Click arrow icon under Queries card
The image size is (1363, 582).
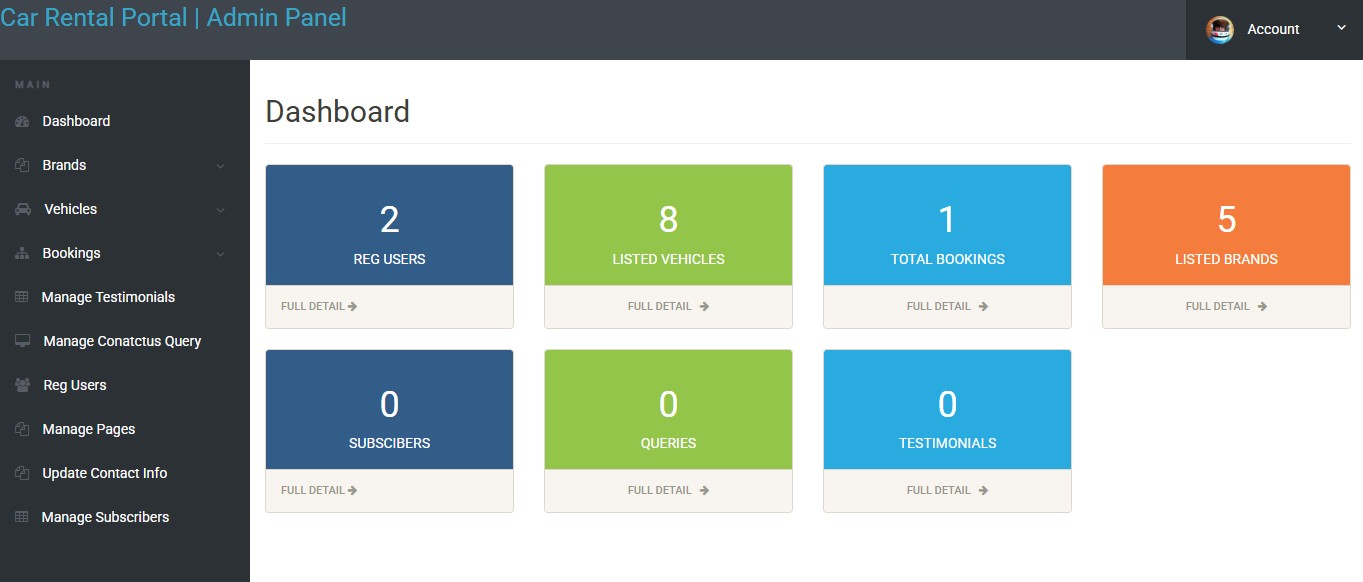[x=704, y=490]
